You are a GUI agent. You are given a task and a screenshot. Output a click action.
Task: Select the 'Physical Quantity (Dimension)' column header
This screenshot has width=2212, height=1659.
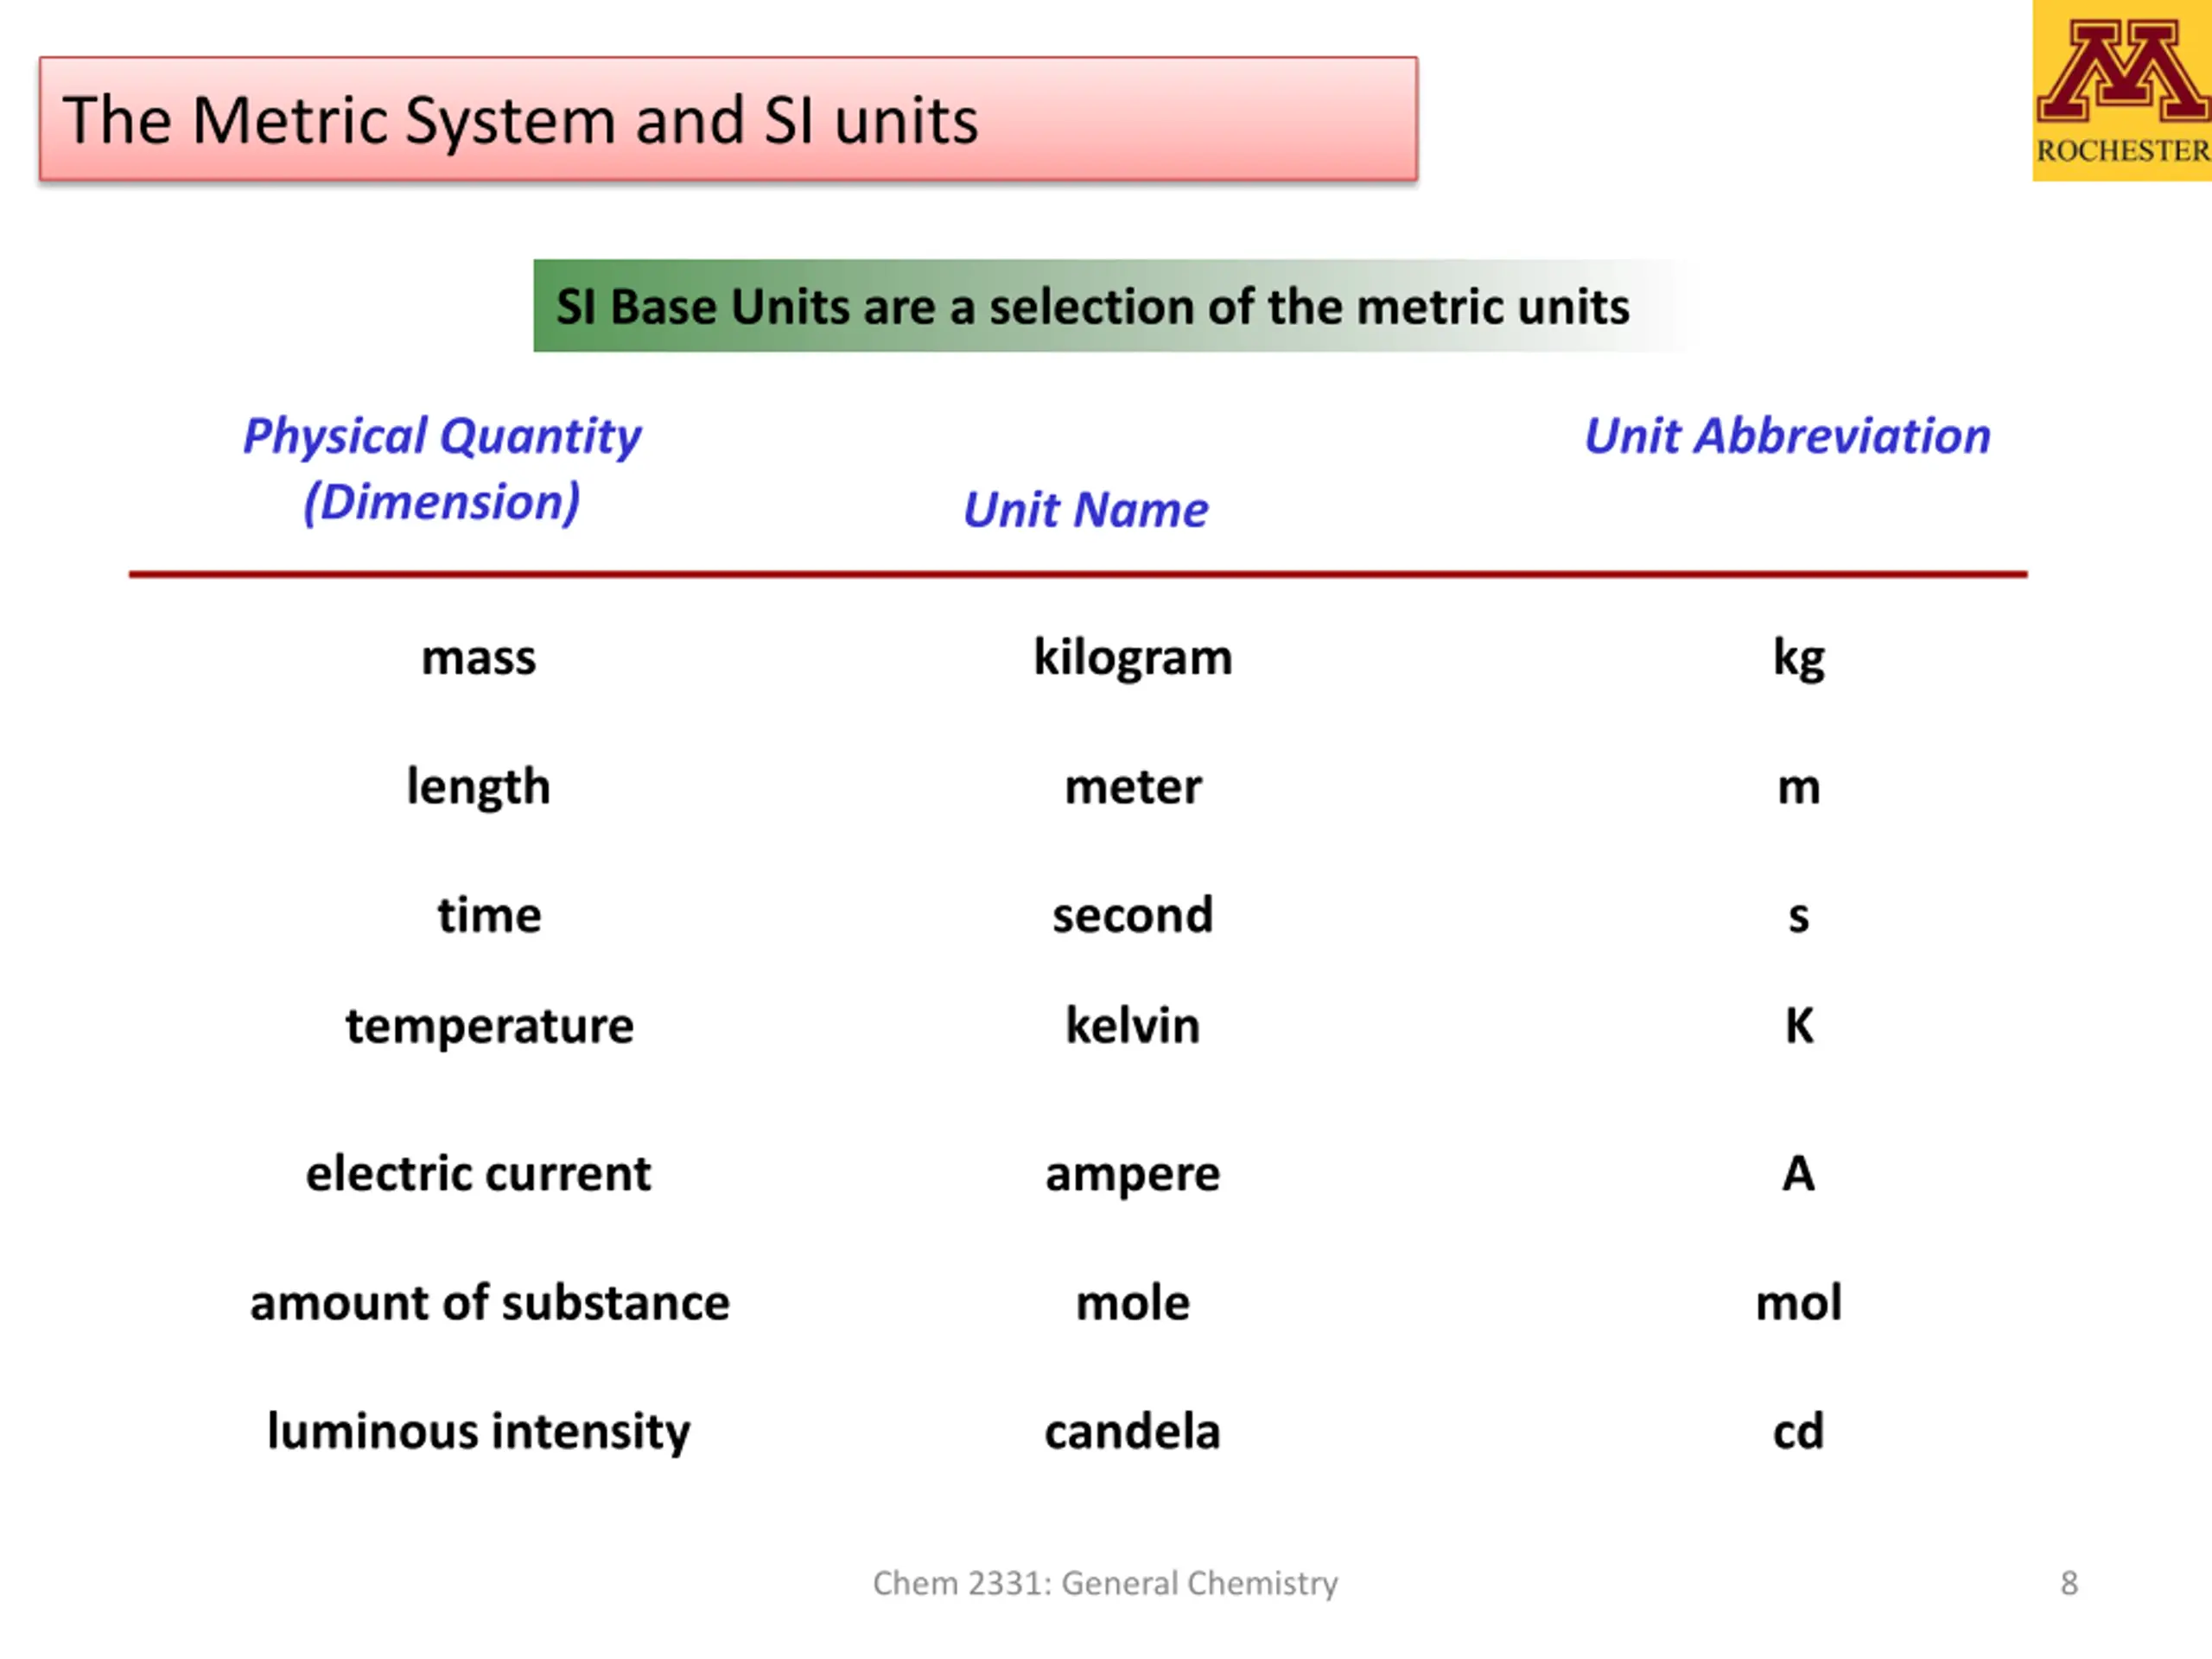[442, 468]
